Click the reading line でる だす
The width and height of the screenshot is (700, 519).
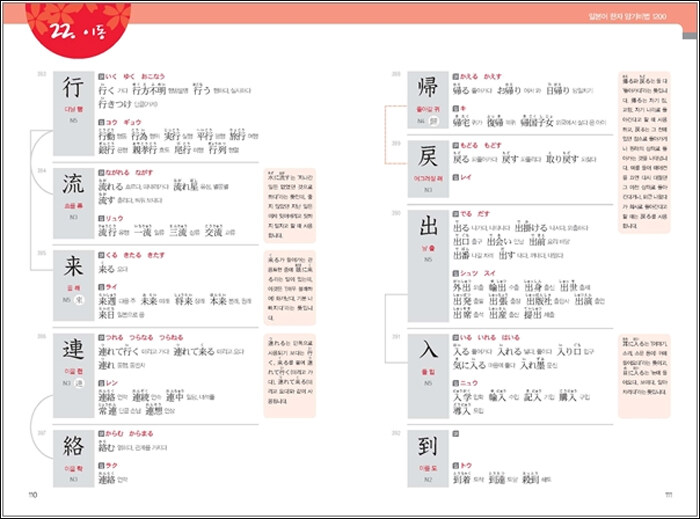point(475,214)
